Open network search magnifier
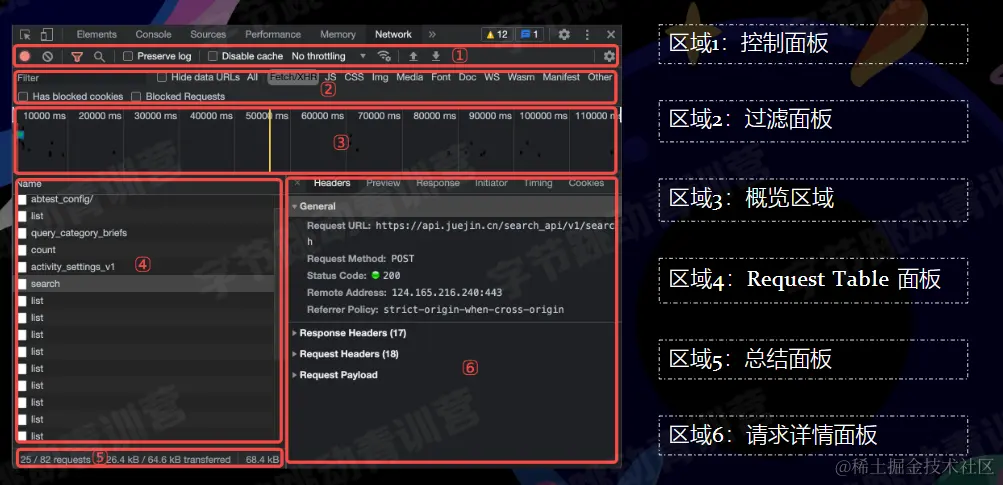1003x485 pixels. pyautogui.click(x=99, y=56)
